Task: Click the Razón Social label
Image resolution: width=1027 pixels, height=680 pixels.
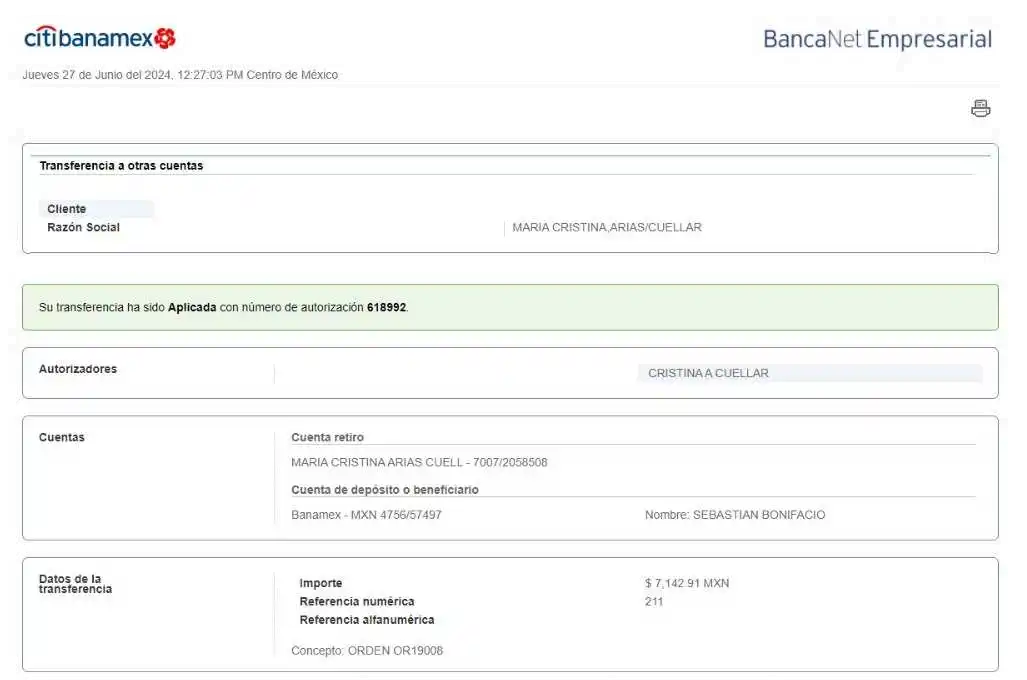Action: tap(83, 227)
